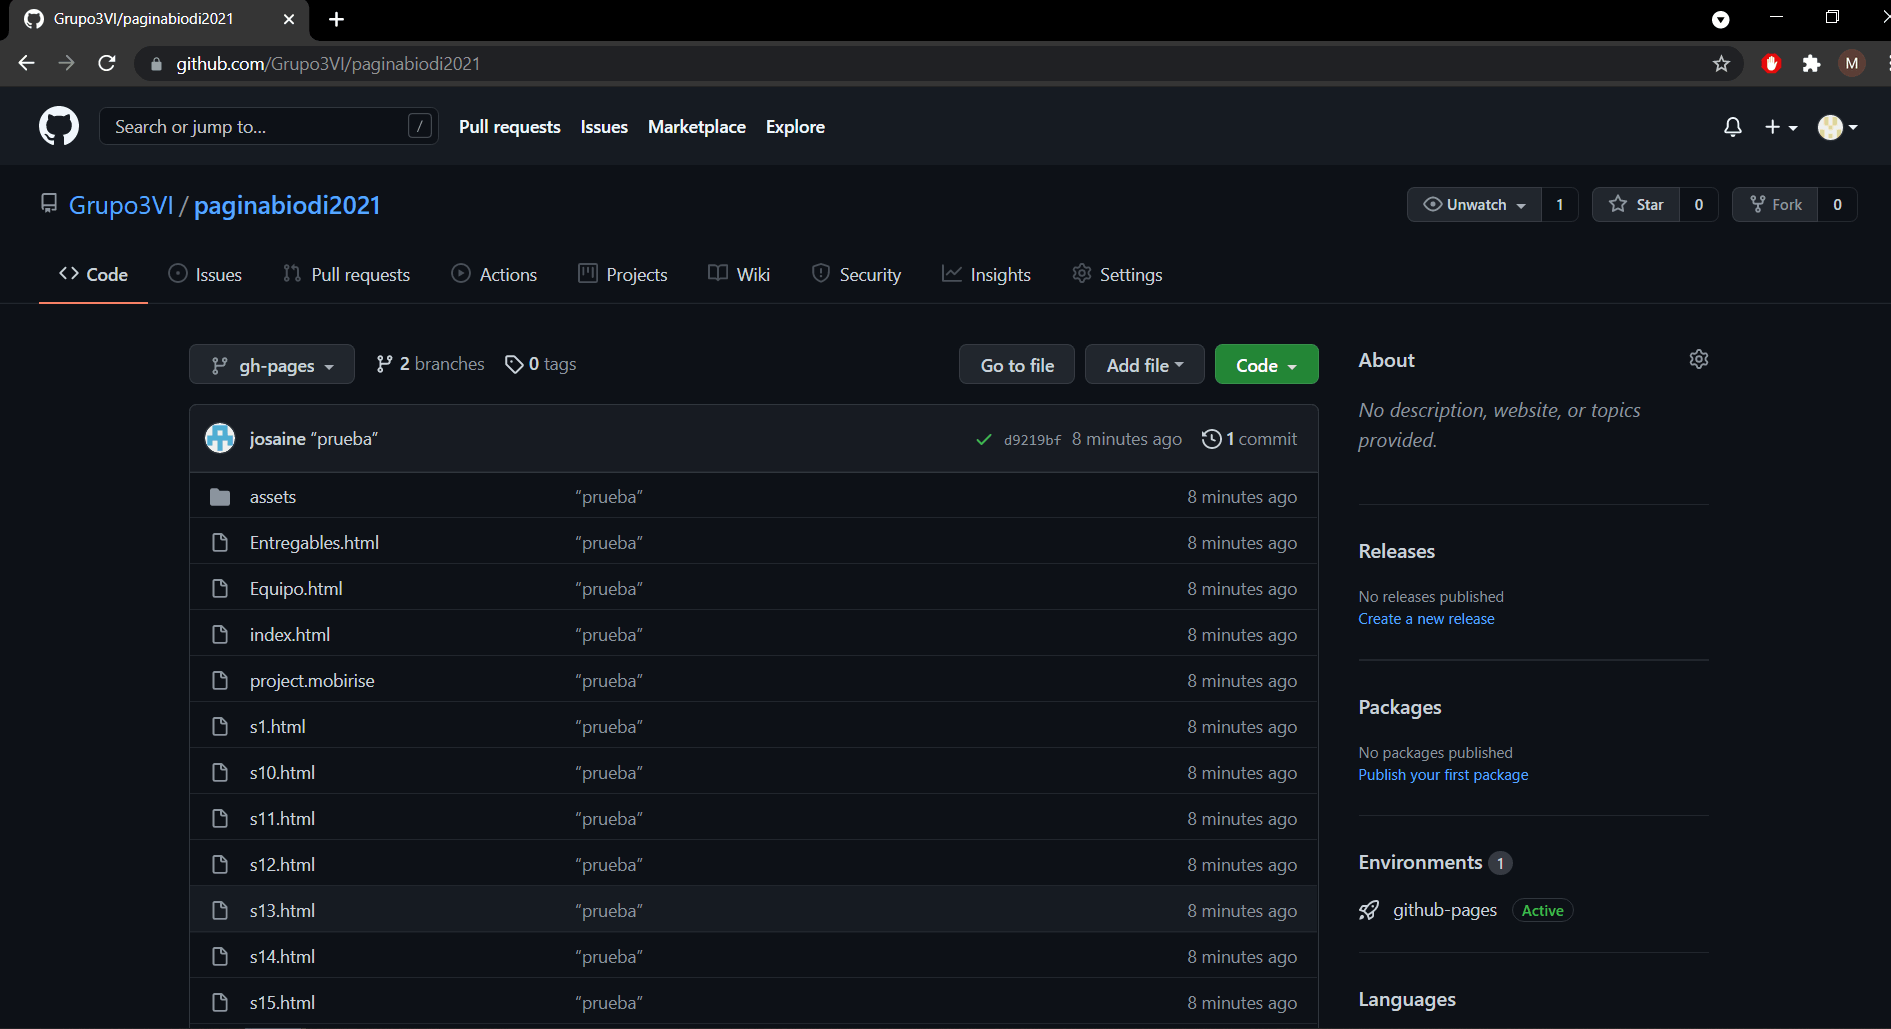
Task: Click the file icon beside s13.html
Action: (220, 911)
